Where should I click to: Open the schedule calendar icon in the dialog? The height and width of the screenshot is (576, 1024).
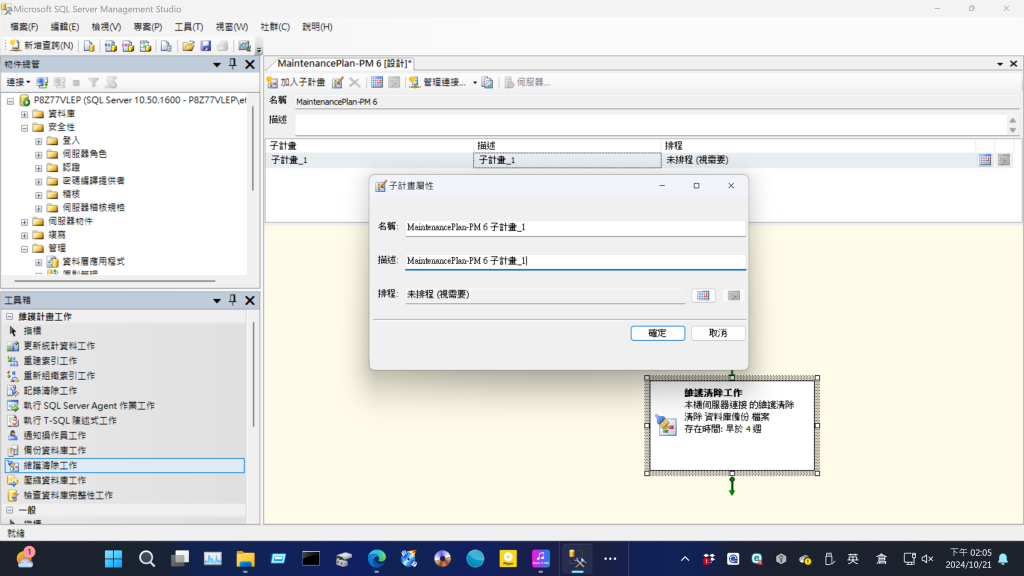coord(703,295)
